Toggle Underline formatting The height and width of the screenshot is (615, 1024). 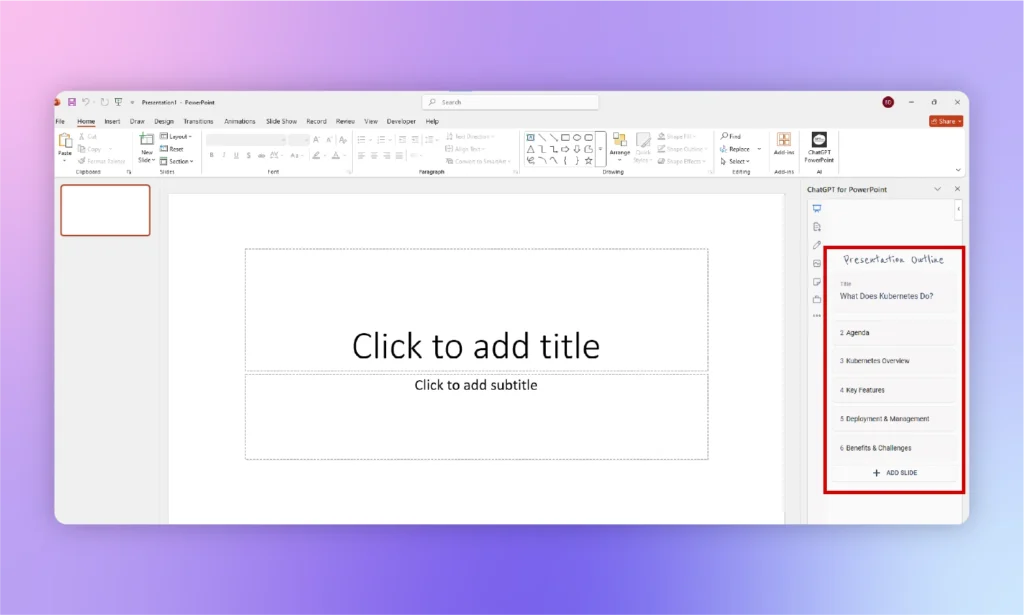pos(236,155)
